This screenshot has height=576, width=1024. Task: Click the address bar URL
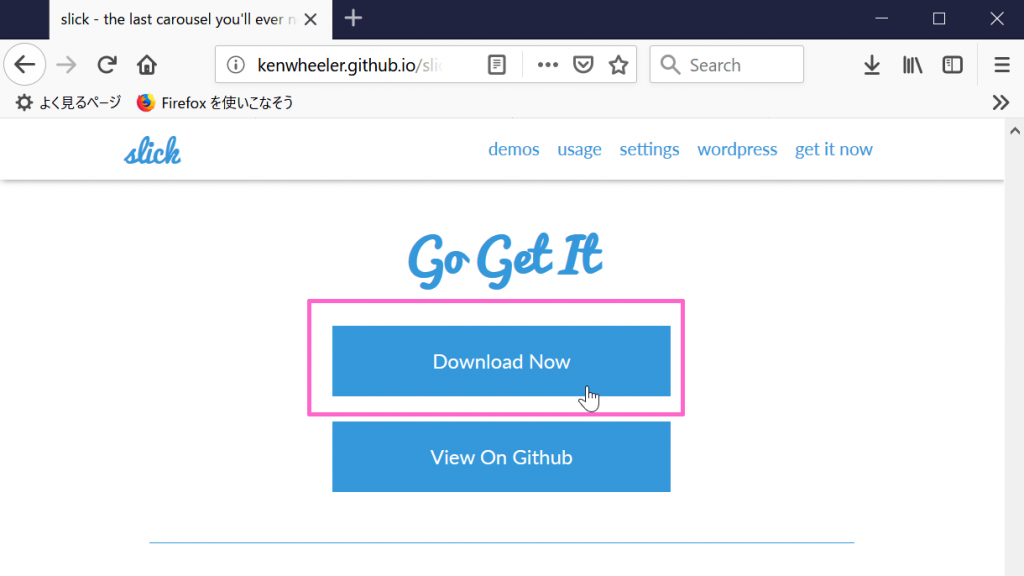coord(349,65)
